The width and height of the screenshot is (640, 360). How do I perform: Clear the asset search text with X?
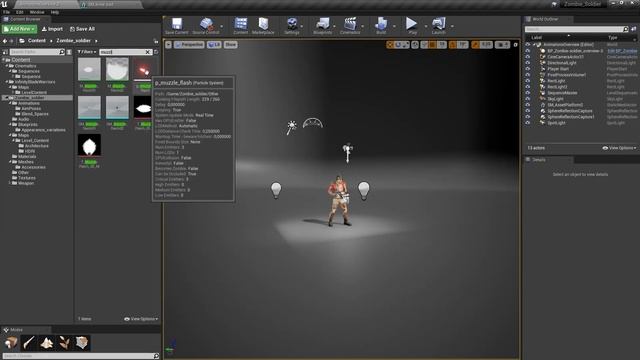coord(148,52)
